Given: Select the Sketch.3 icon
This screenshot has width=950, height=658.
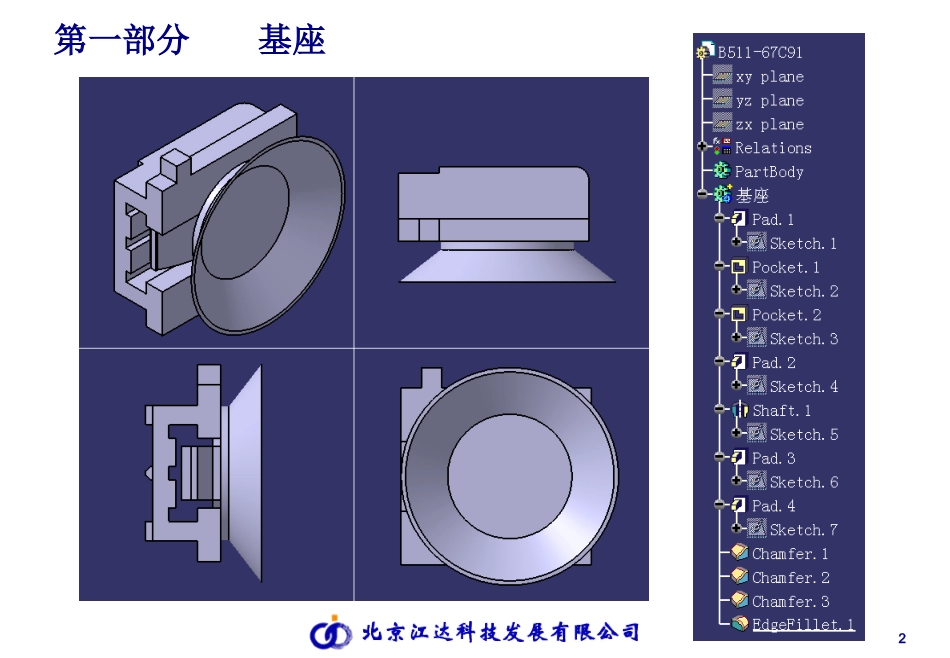Looking at the screenshot, I should (756, 337).
